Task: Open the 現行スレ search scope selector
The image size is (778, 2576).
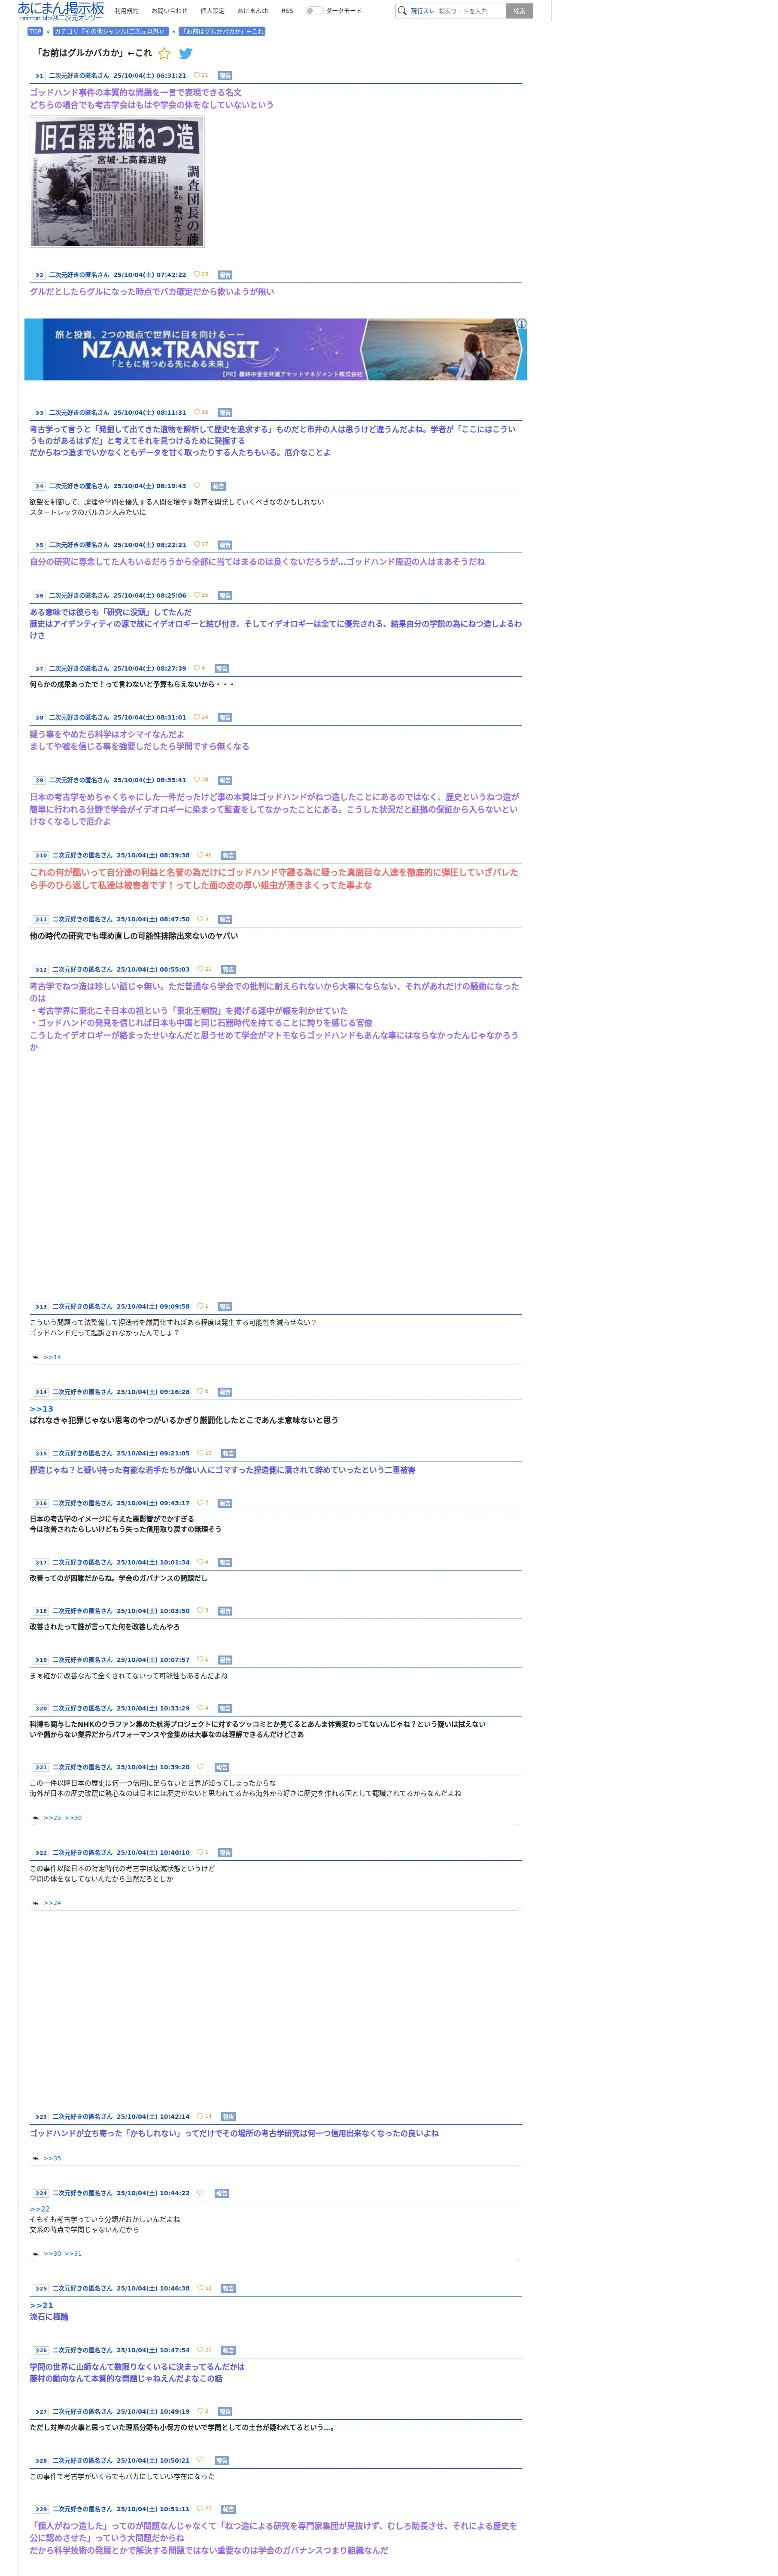Action: [422, 11]
